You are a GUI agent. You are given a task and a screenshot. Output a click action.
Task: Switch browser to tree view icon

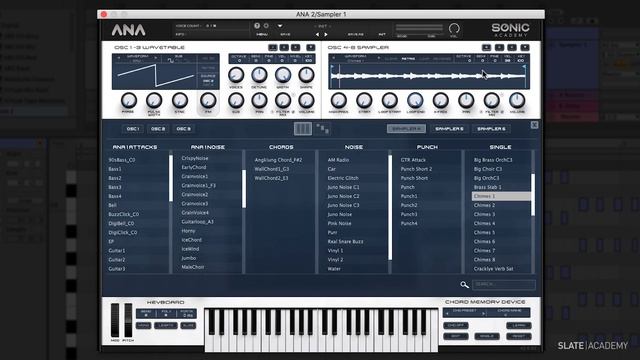(x=322, y=129)
